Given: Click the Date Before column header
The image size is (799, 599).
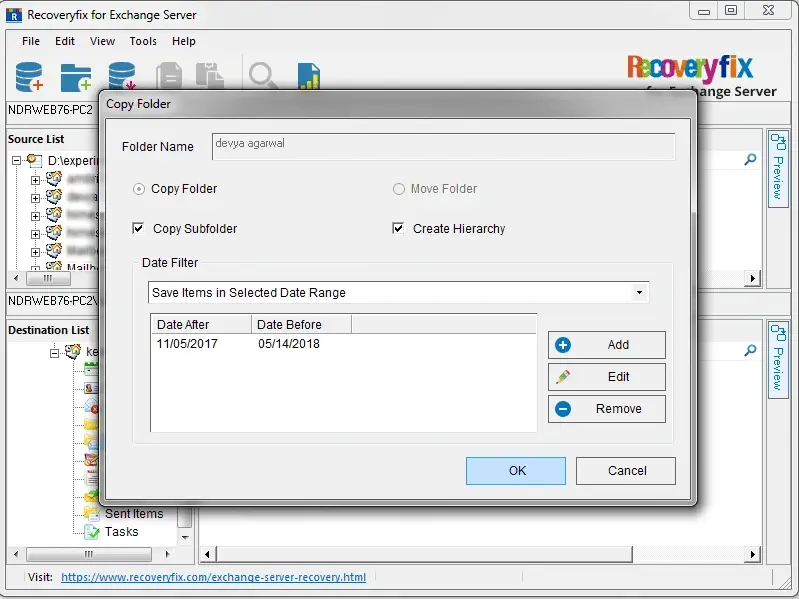Looking at the screenshot, I should 301,324.
